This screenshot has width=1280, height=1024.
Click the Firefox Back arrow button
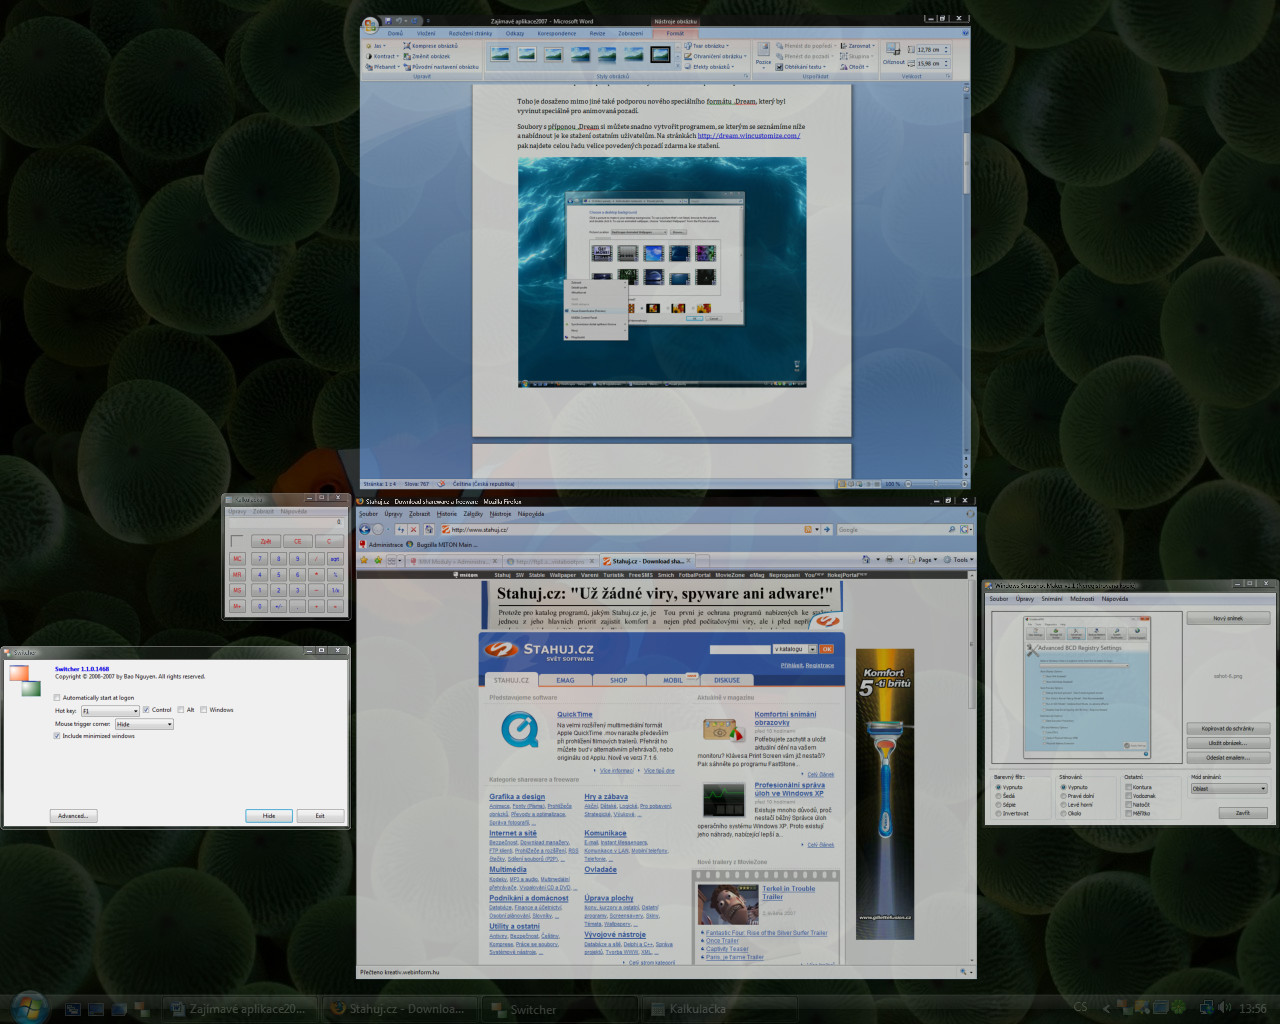[x=365, y=529]
